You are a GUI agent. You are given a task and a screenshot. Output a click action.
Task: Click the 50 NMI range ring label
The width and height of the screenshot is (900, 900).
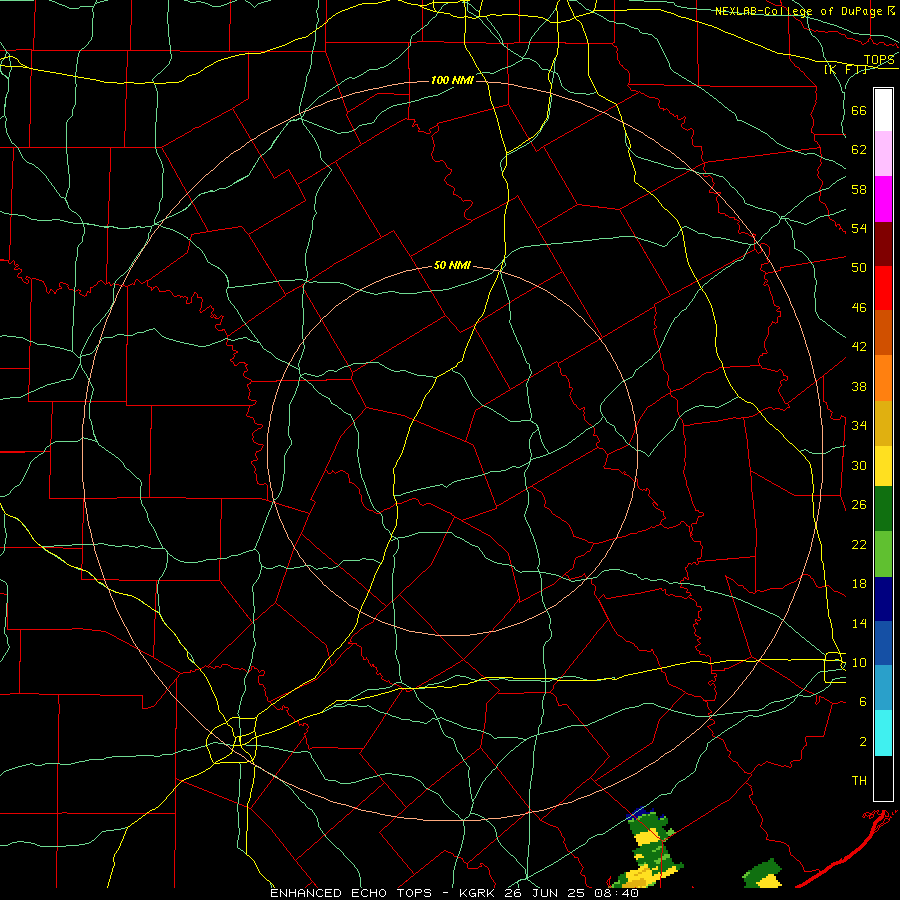(x=452, y=265)
